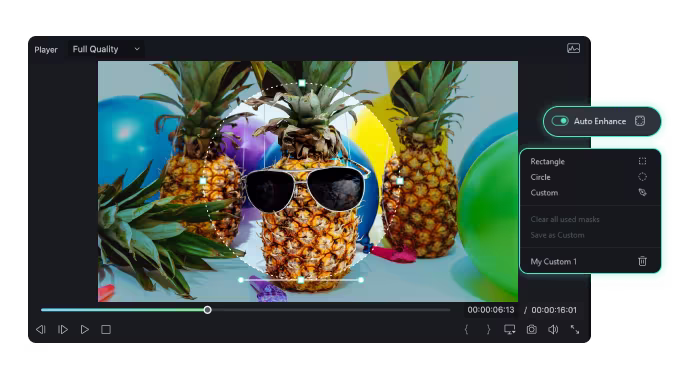Viewport: 690px width, 390px height.
Task: Click the left handle of circle mask
Action: click(x=203, y=181)
